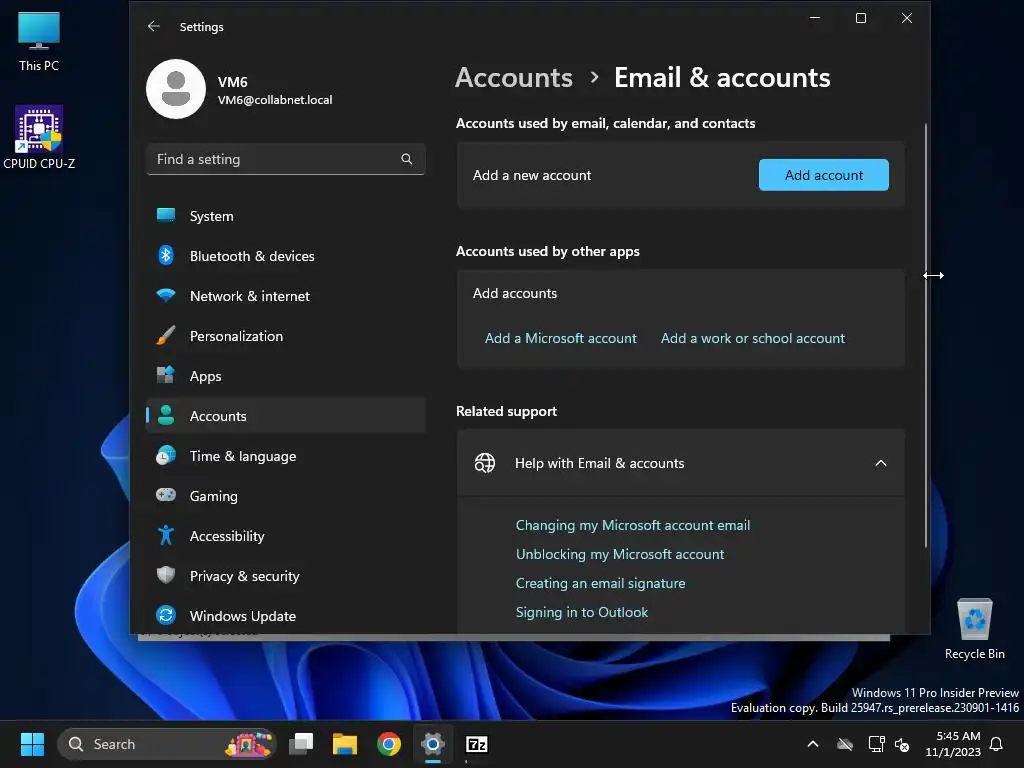Click the Find a setting search box
The width and height of the screenshot is (1024, 768).
286,159
